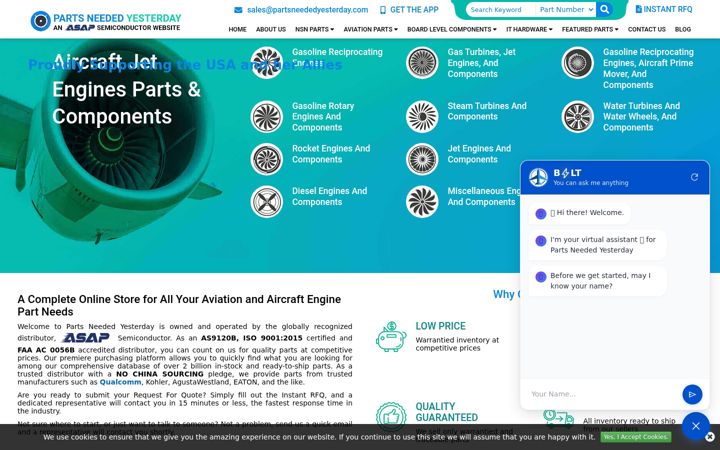The height and width of the screenshot is (450, 720).
Task: Open the Qualcomm manufacturer link
Action: click(120, 382)
